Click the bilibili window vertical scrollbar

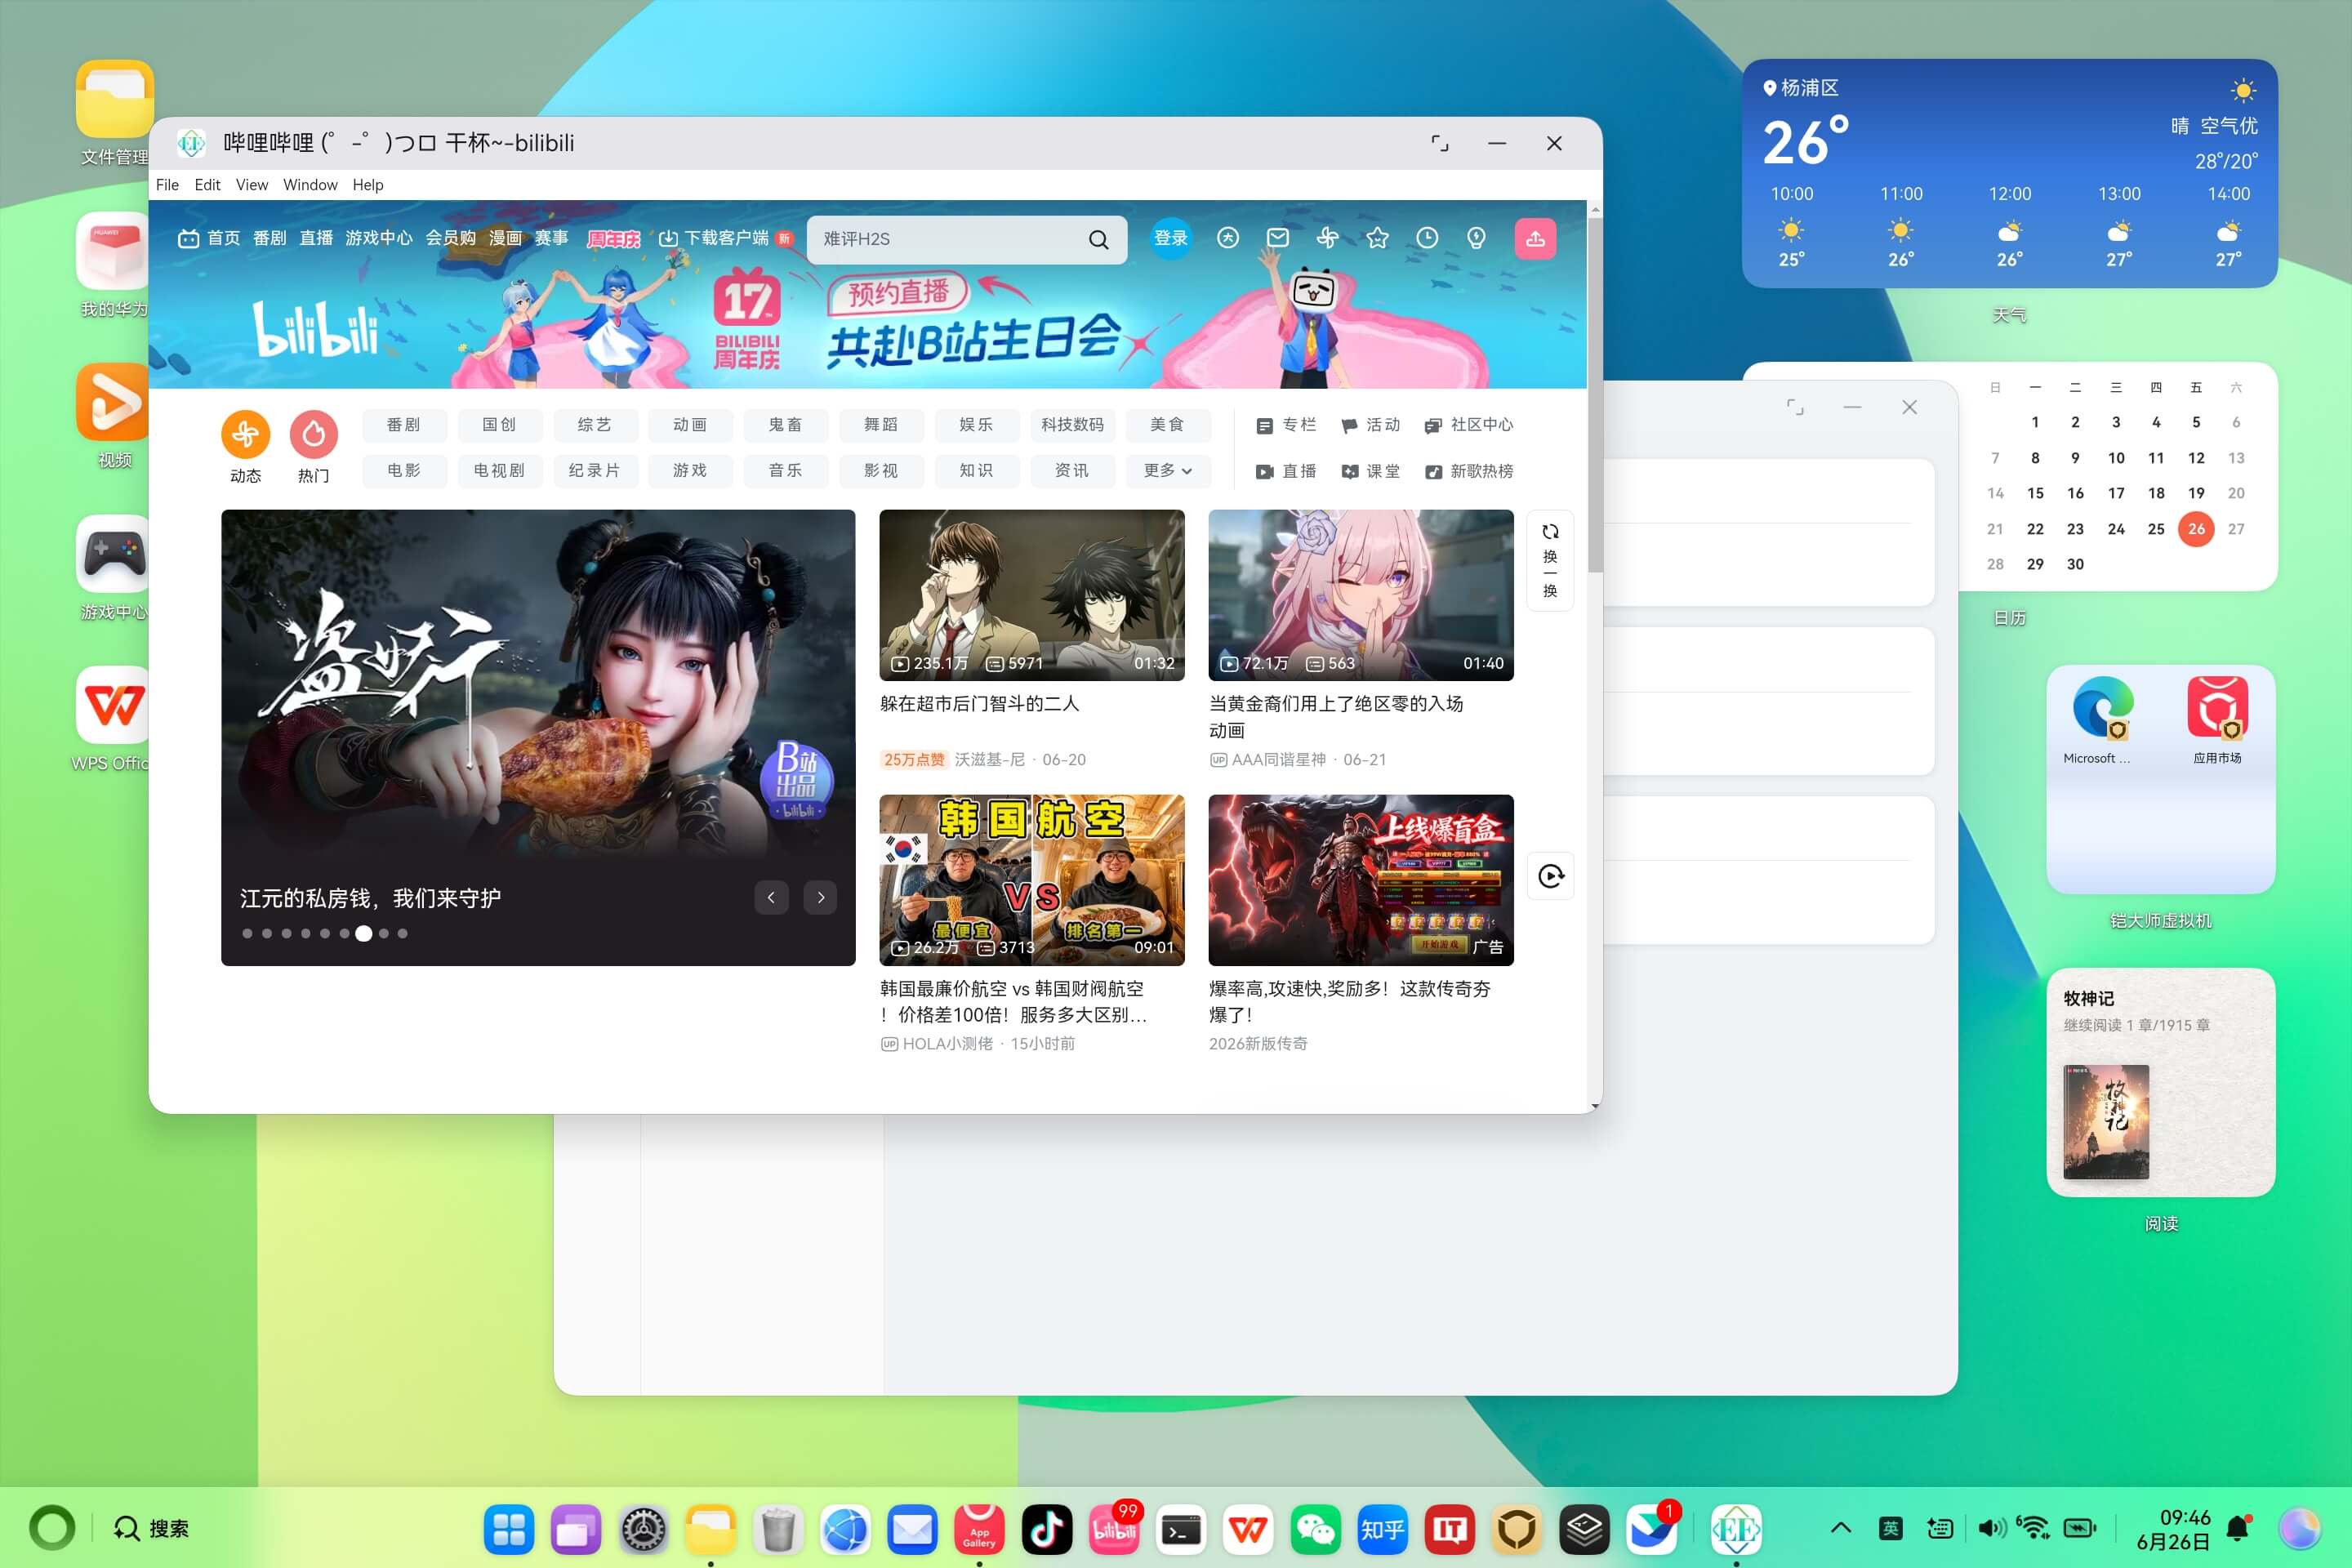pyautogui.click(x=1594, y=395)
